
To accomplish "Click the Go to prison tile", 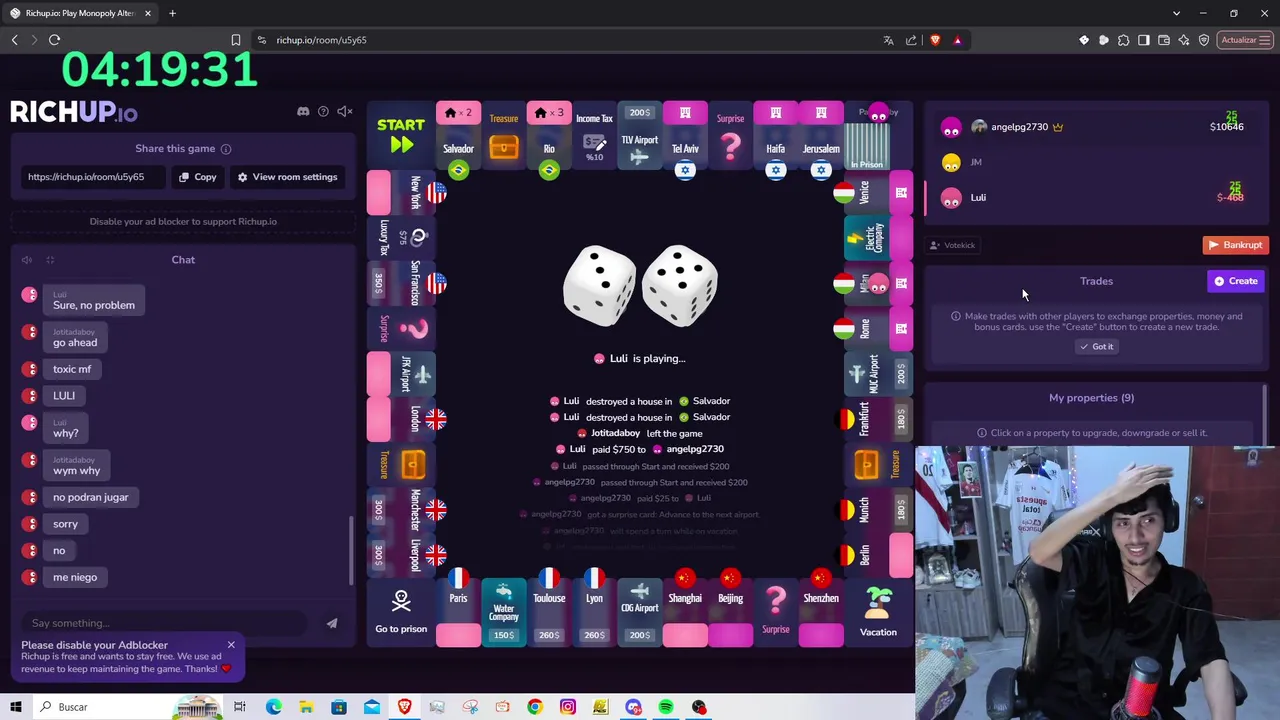I will pos(401,613).
